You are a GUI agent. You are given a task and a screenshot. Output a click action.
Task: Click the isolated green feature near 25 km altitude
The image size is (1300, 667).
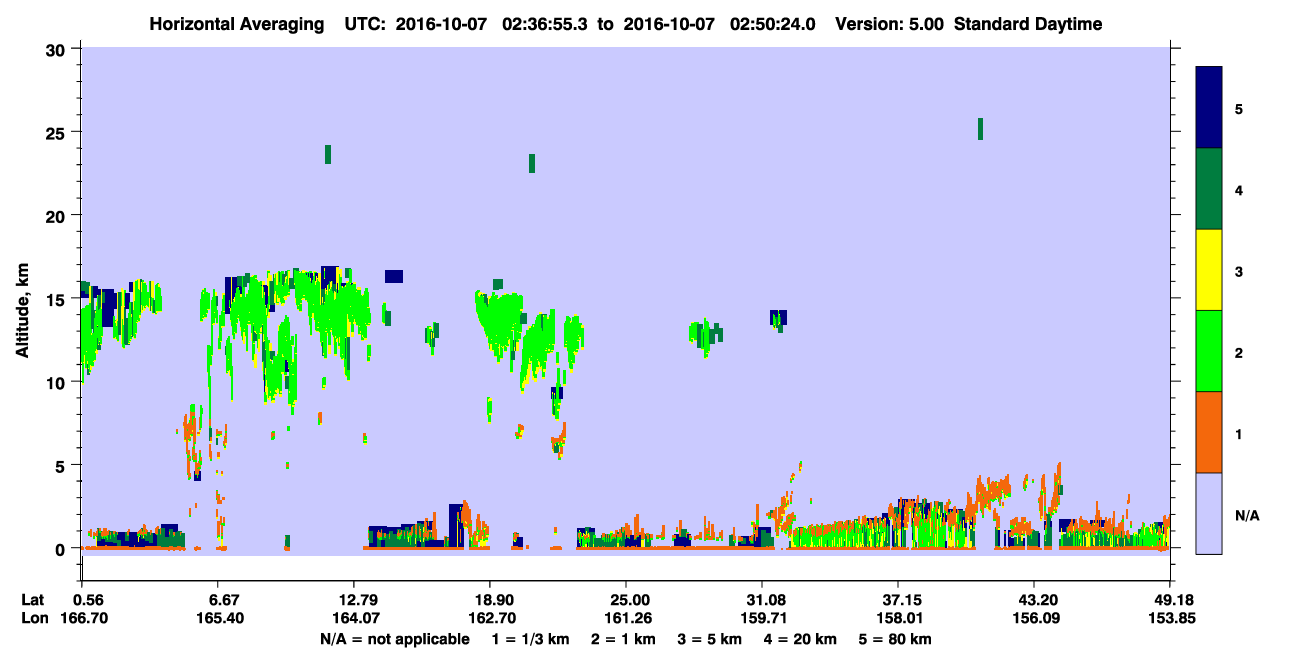click(980, 128)
